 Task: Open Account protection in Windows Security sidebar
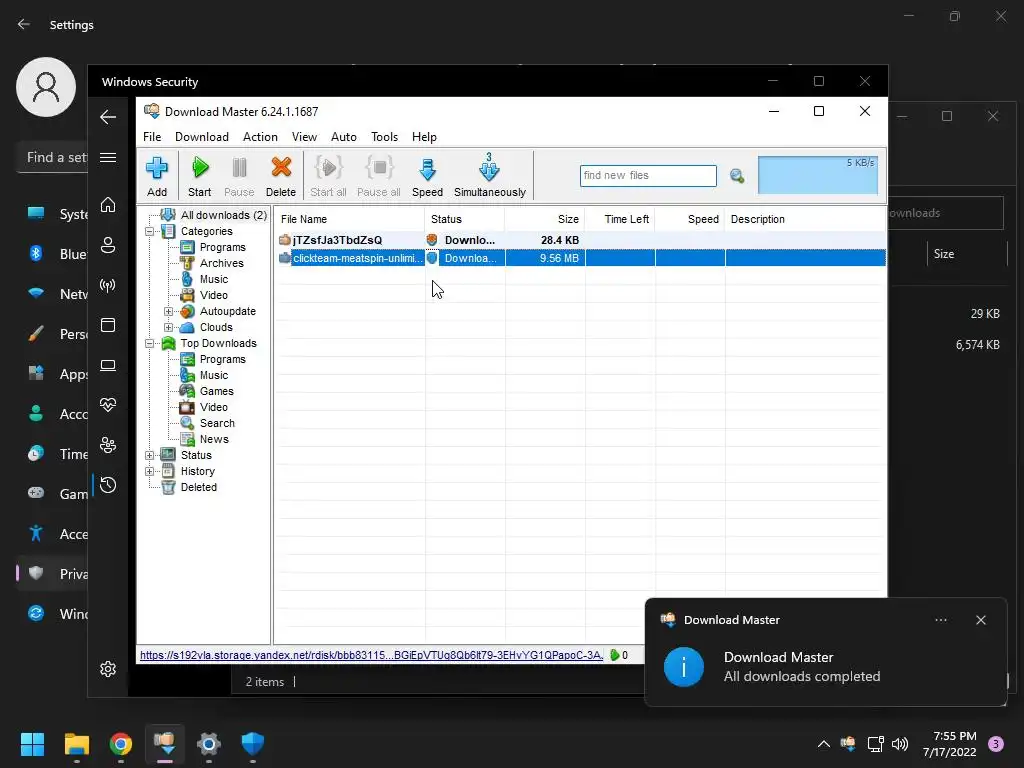coord(108,246)
